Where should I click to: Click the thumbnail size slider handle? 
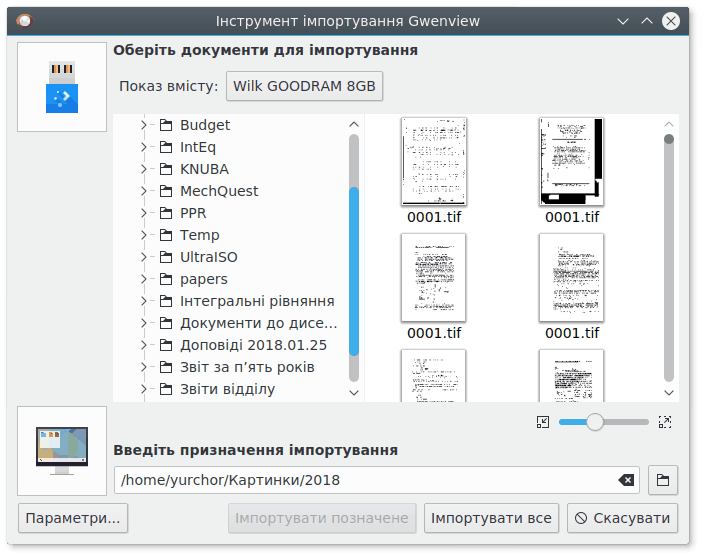click(595, 422)
